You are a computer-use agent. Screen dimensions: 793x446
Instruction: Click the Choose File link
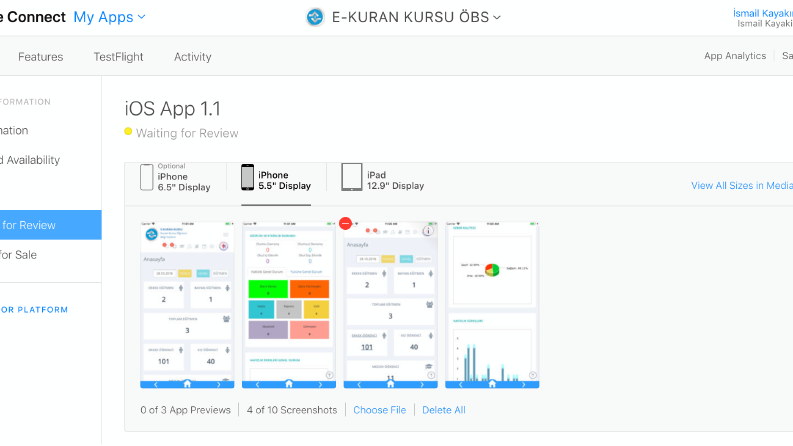(379, 410)
